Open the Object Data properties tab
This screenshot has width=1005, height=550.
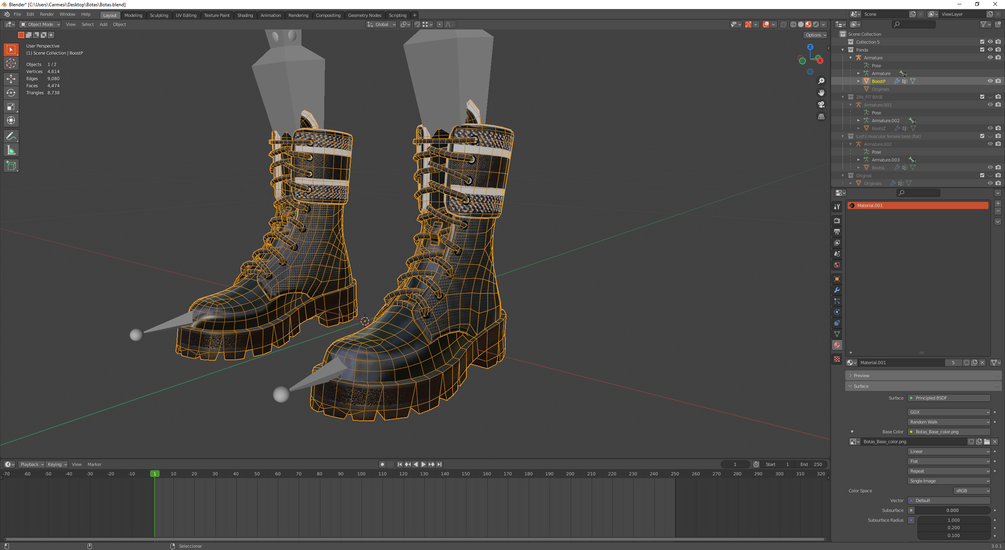[x=836, y=334]
